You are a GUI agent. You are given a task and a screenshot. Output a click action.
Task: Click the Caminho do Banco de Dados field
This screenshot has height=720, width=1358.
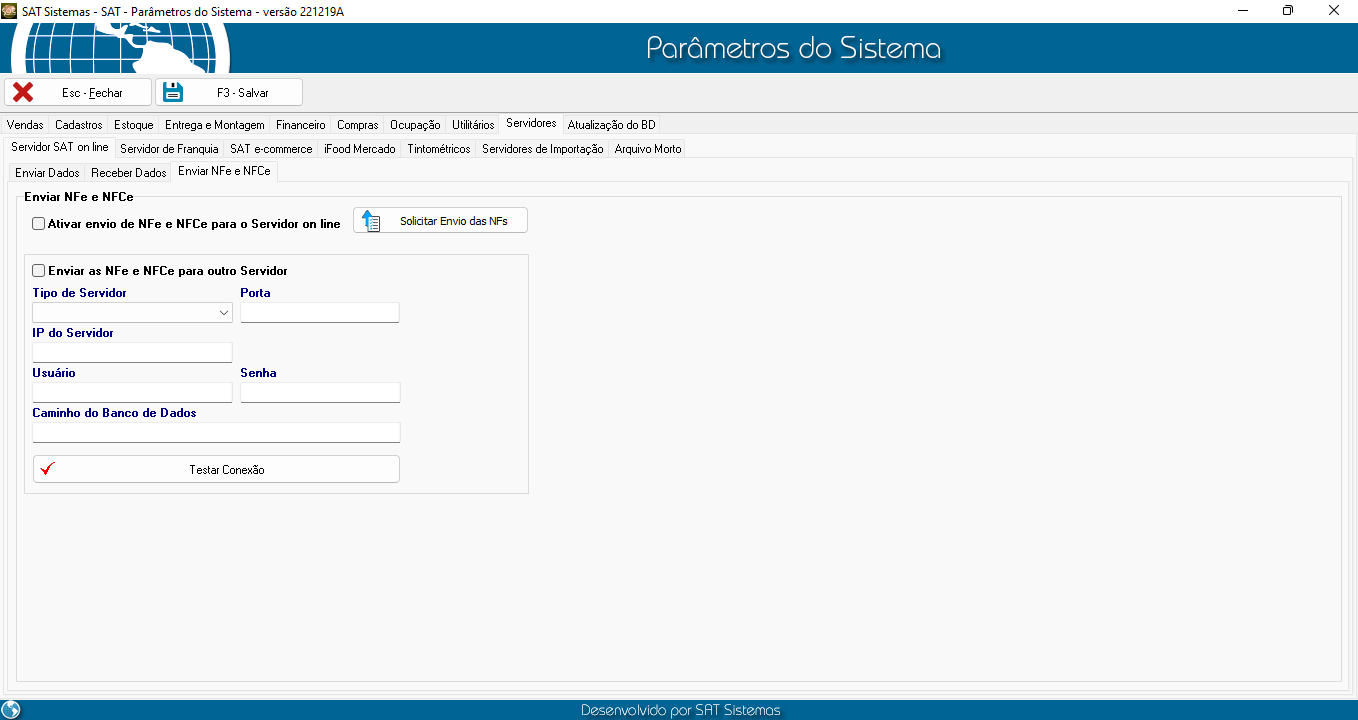(x=216, y=433)
